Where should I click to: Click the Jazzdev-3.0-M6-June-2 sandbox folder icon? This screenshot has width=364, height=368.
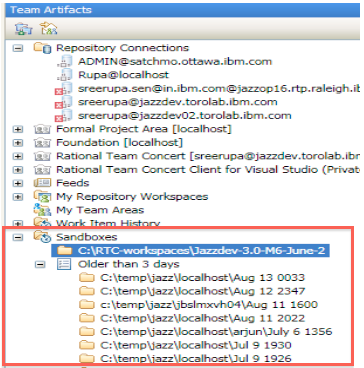pyautogui.click(x=65, y=250)
